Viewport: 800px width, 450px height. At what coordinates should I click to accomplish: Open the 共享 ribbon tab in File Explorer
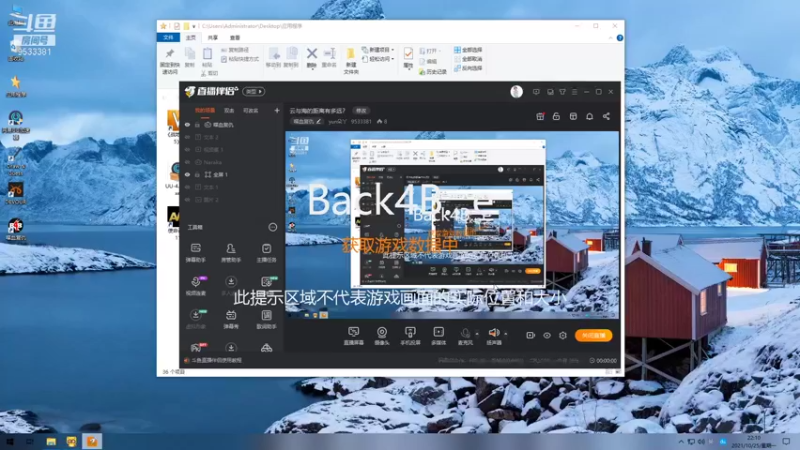213,38
